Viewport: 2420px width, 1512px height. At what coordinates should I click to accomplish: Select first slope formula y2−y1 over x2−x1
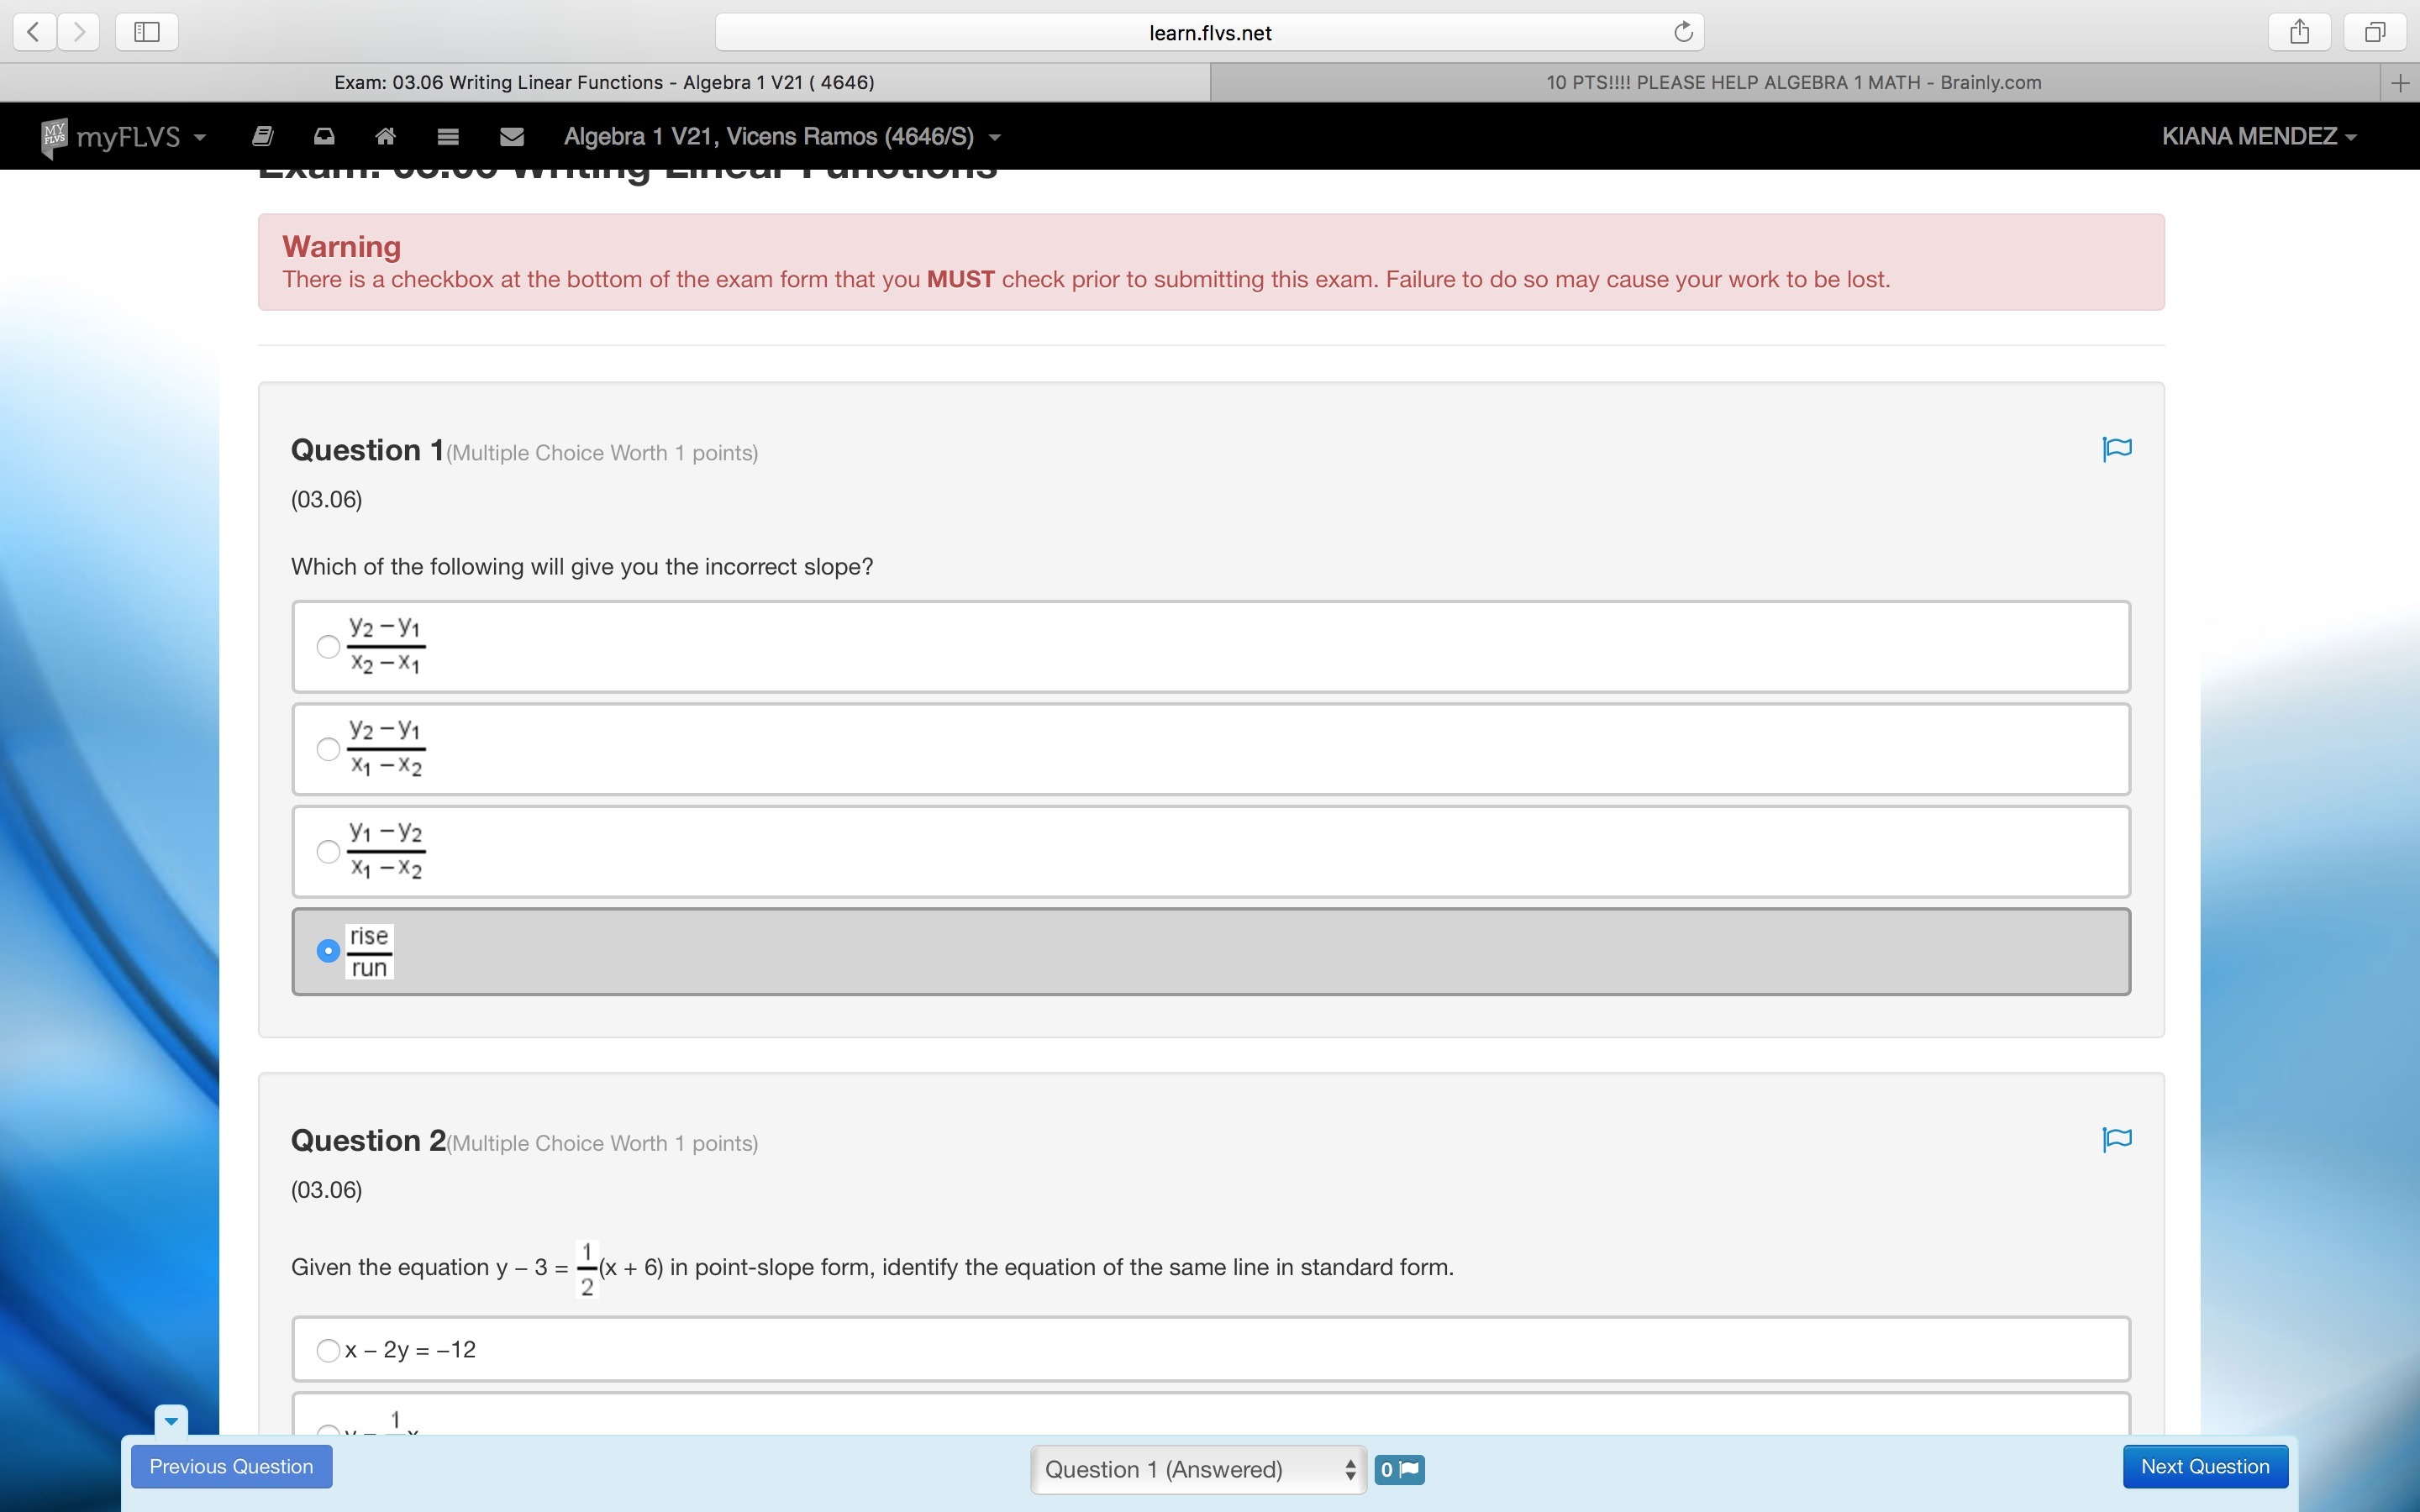click(328, 646)
